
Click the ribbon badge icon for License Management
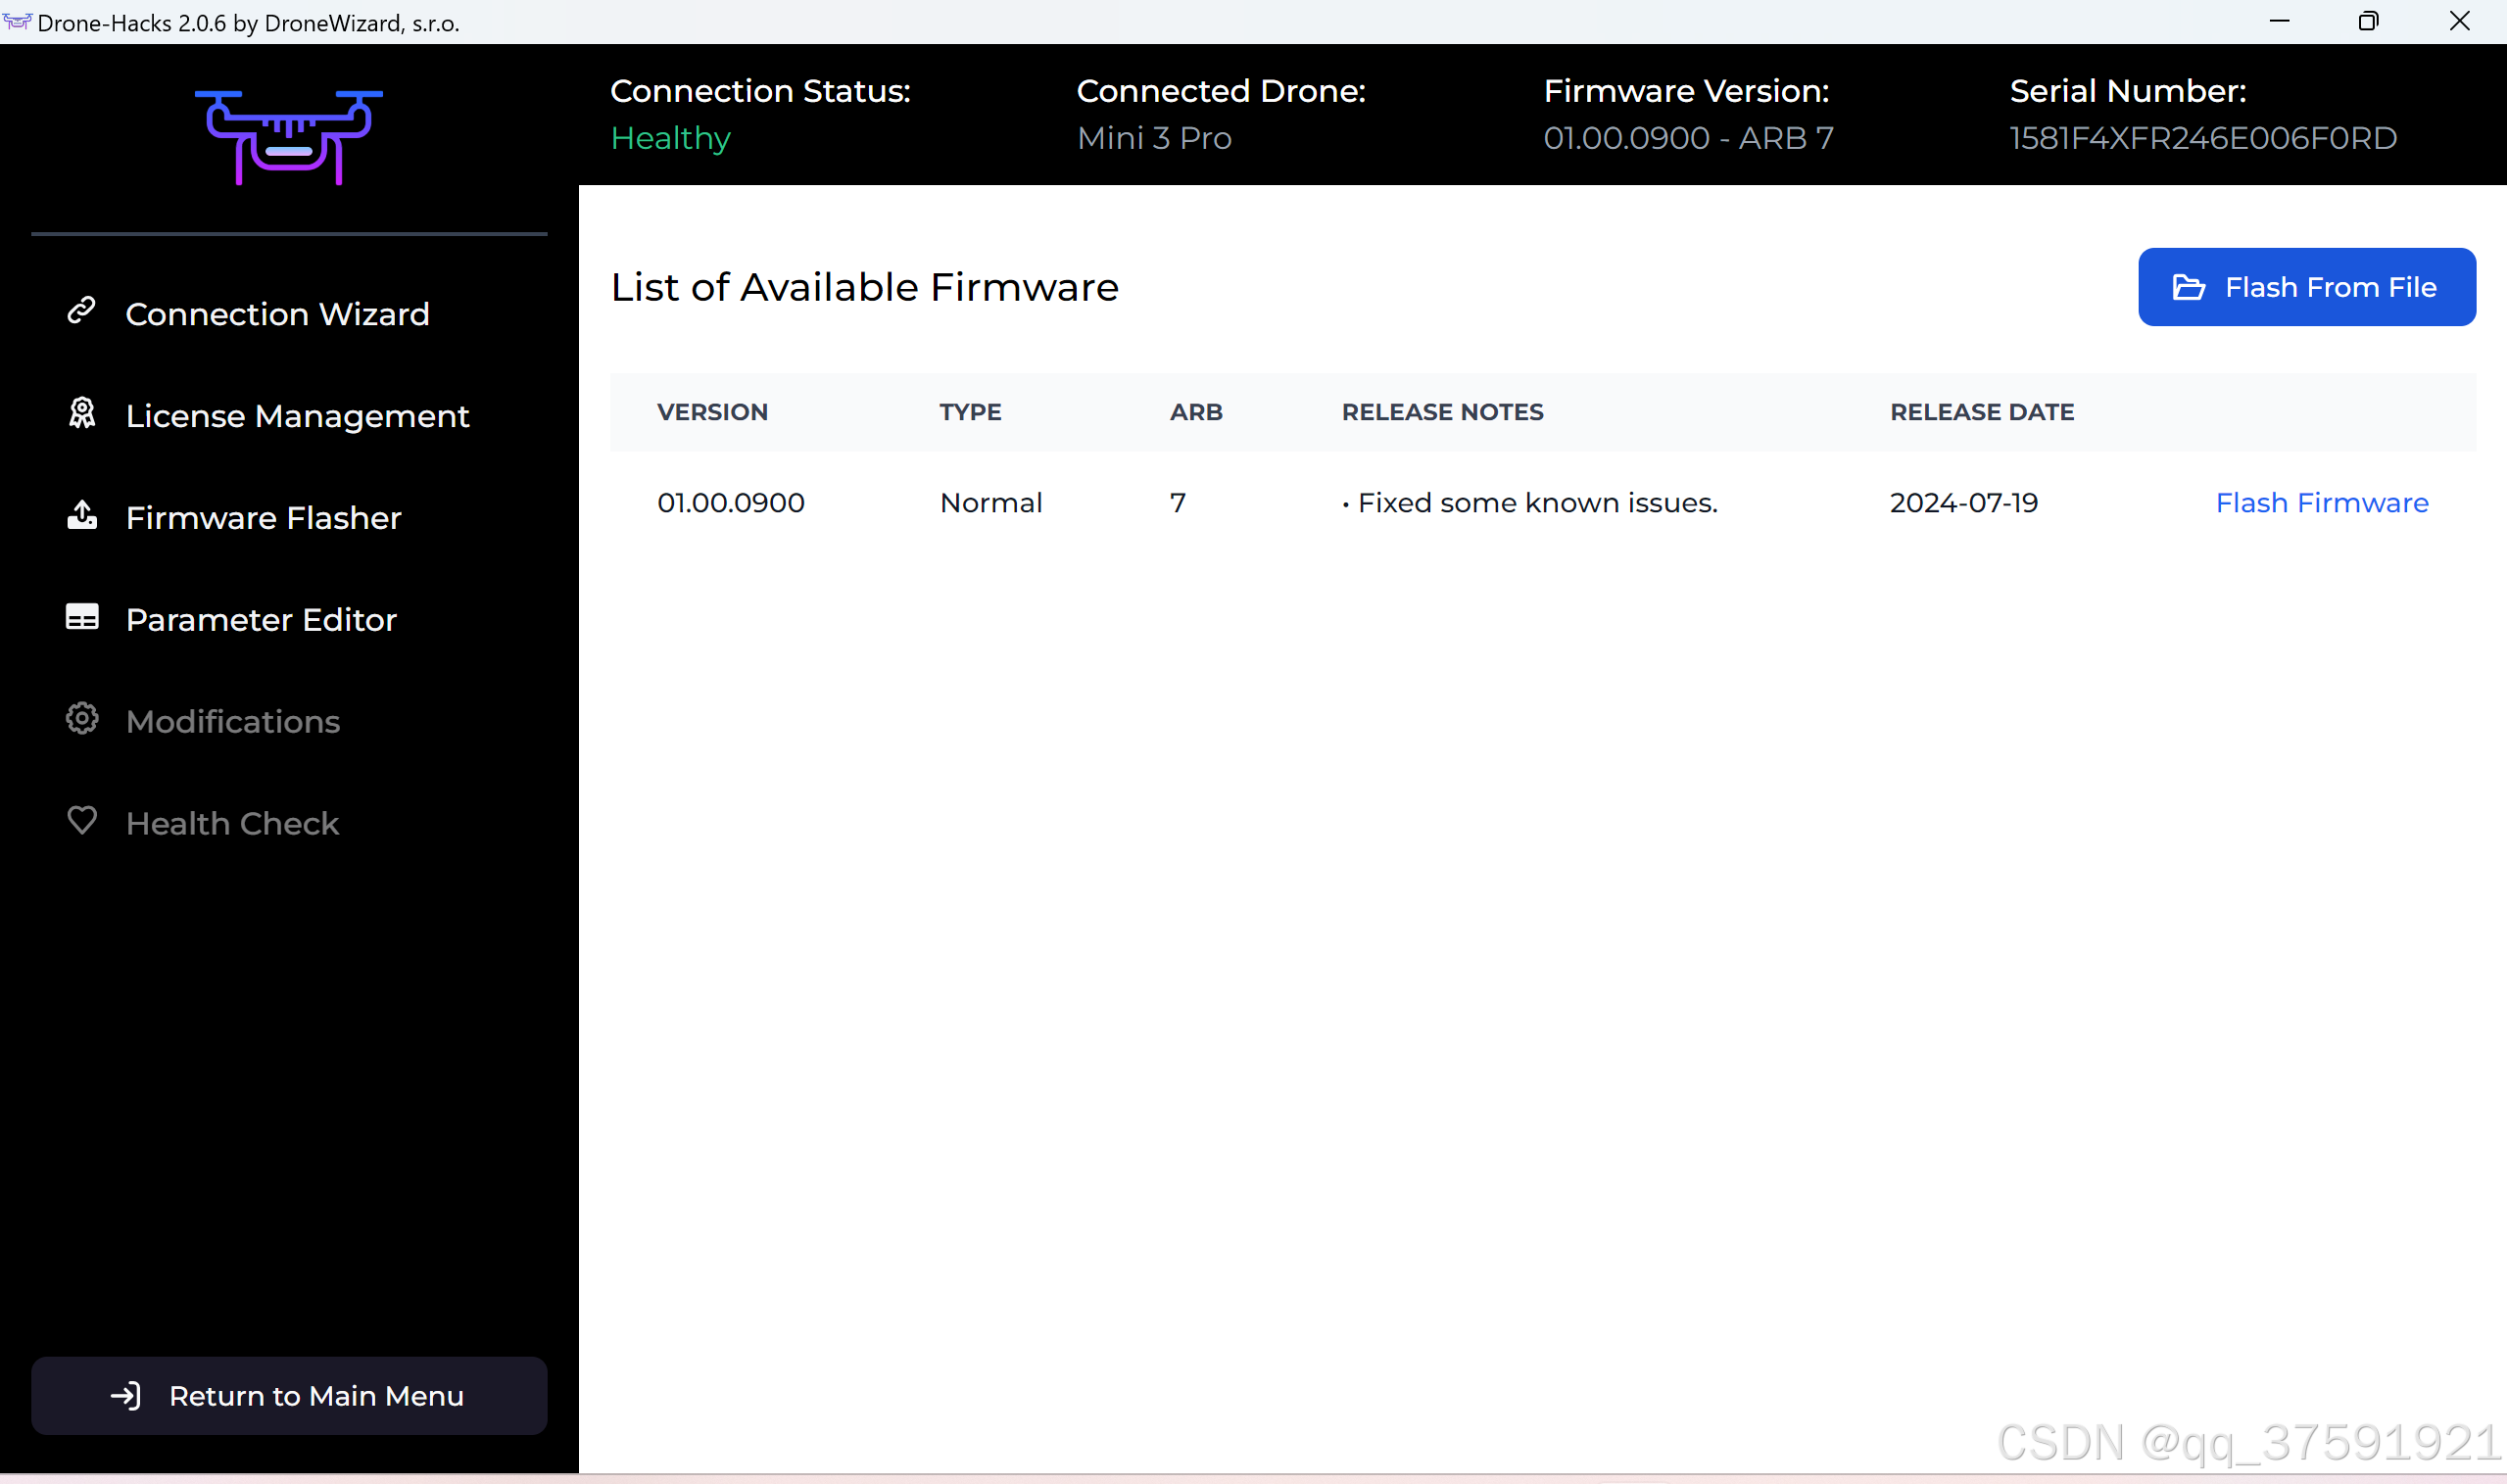(82, 413)
